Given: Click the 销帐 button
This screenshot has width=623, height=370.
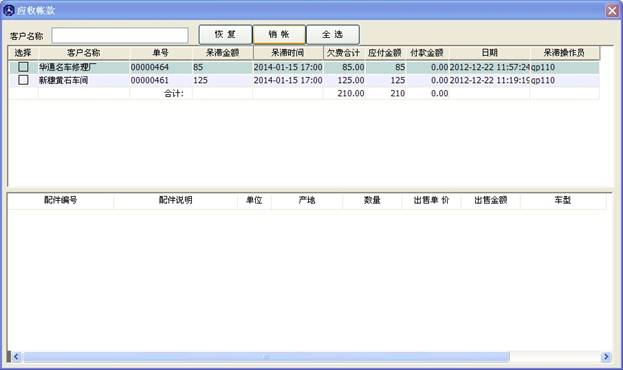Looking at the screenshot, I should 279,35.
